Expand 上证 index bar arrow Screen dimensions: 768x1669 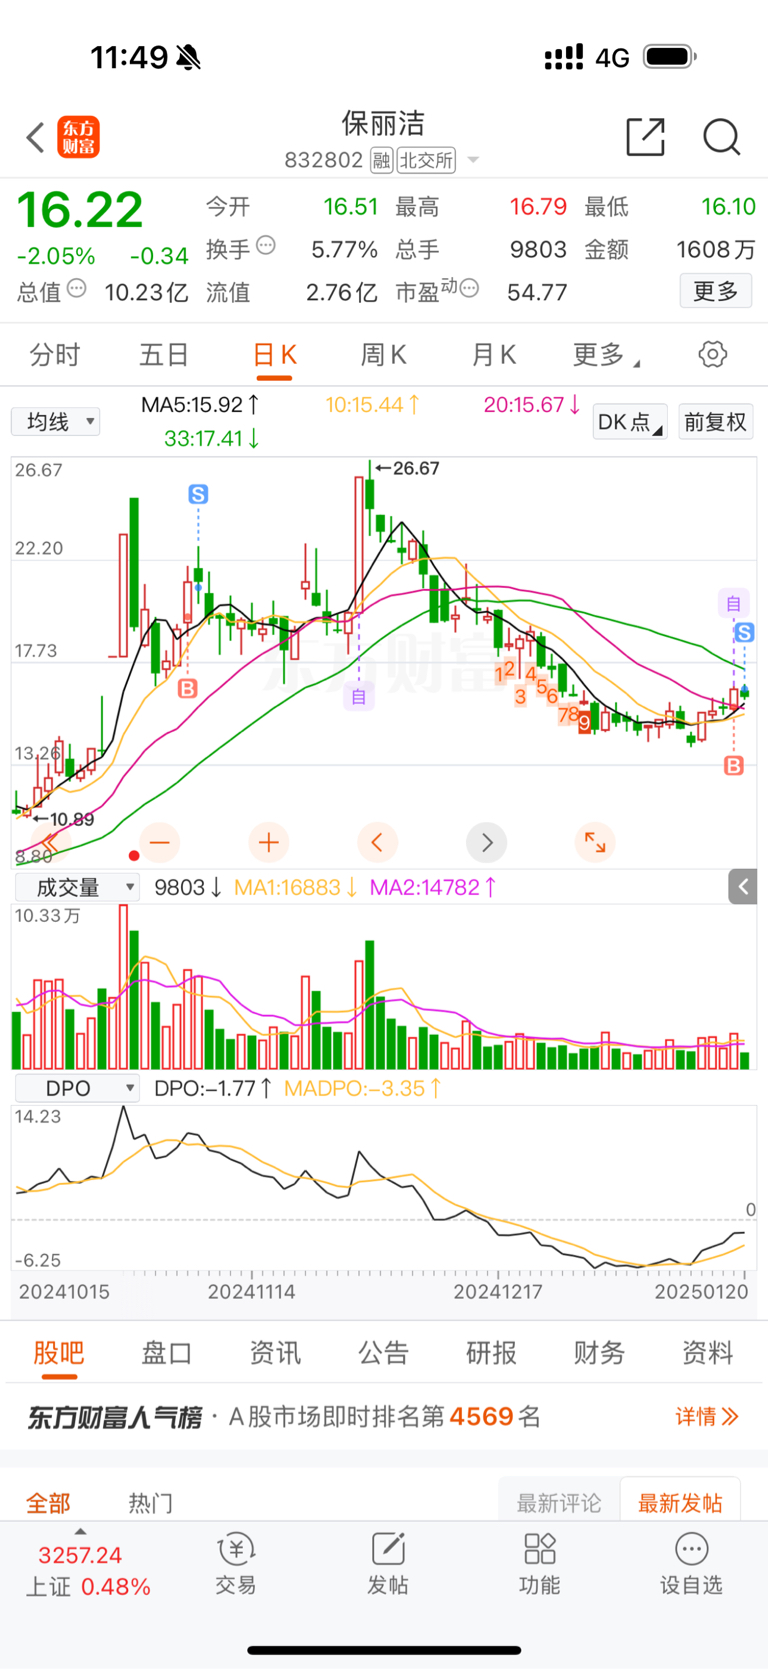coord(80,1531)
